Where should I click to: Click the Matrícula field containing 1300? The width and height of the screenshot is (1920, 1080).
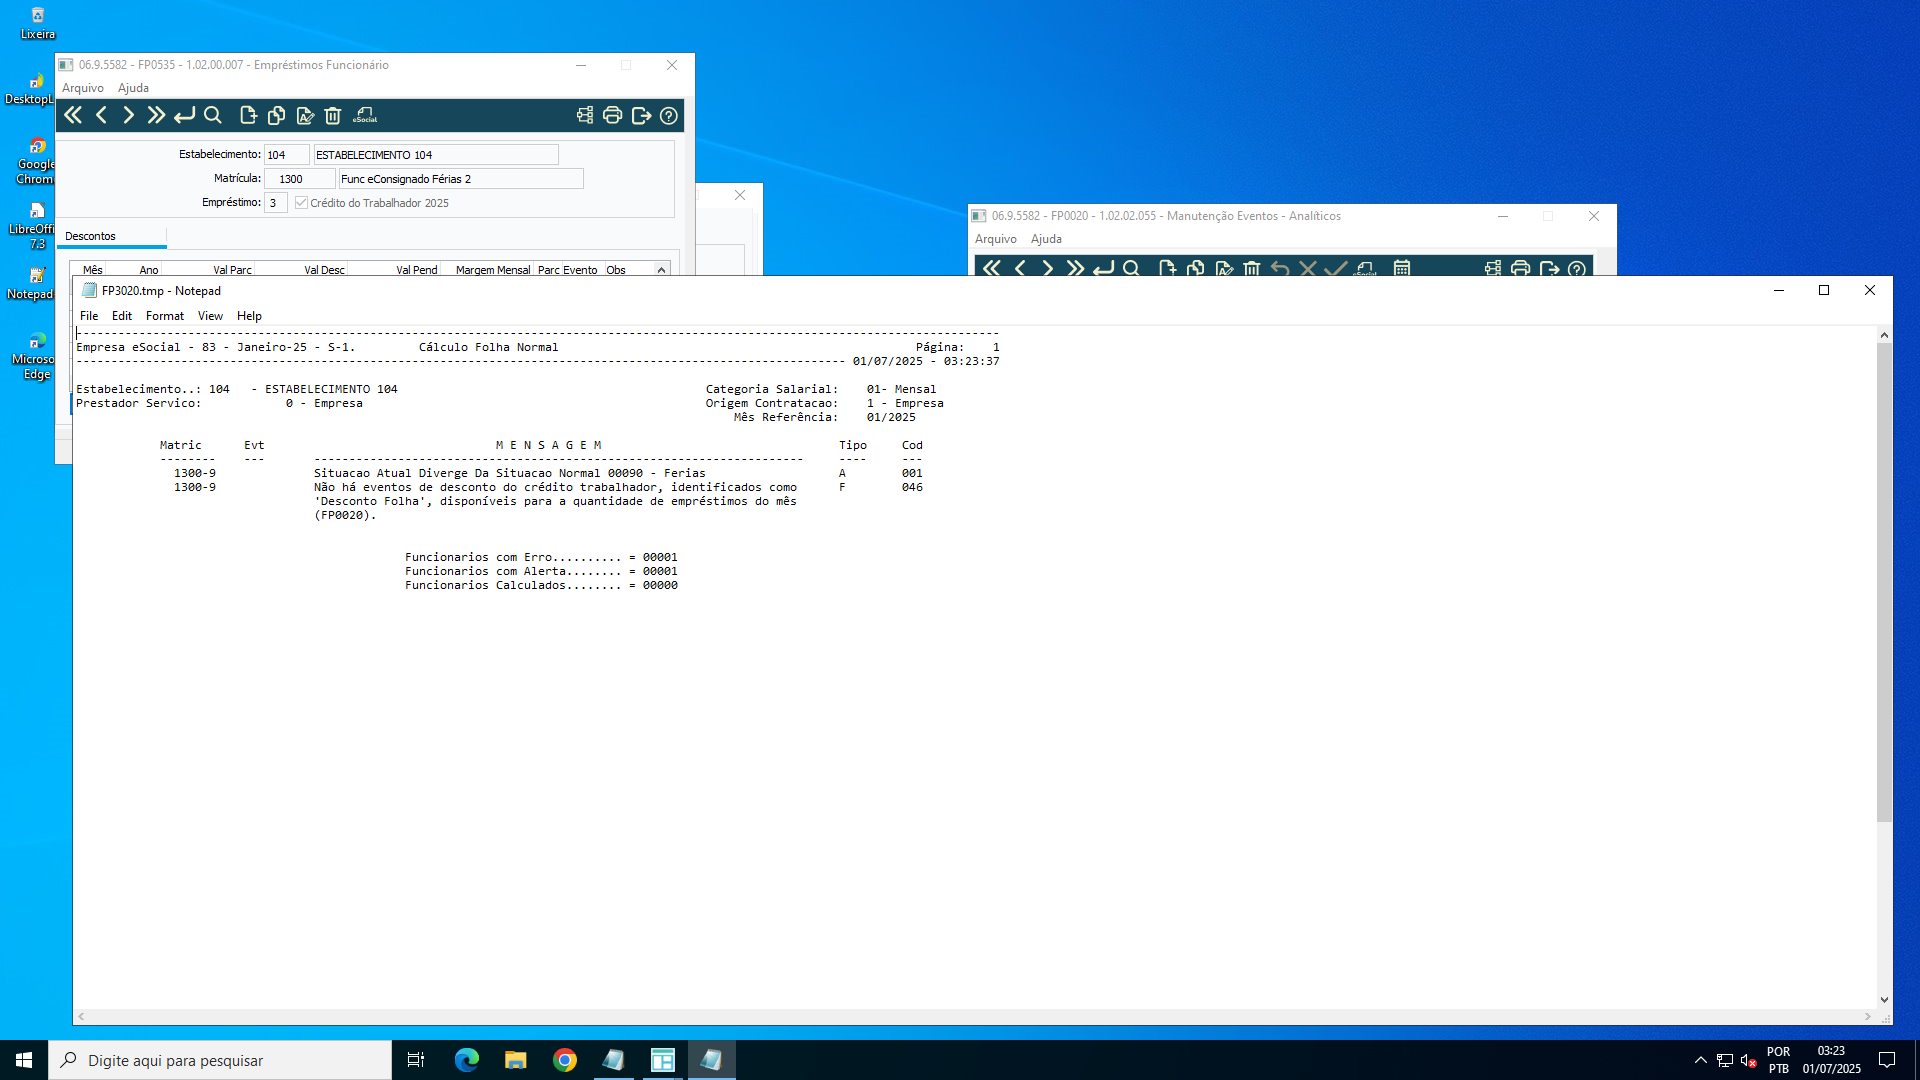(x=299, y=179)
